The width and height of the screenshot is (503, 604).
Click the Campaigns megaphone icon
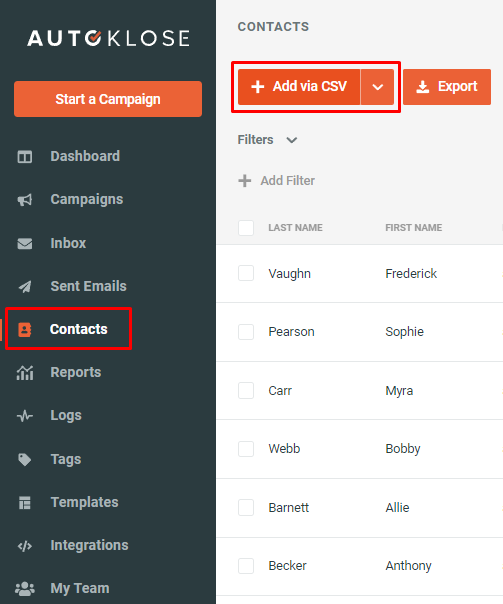coord(25,200)
